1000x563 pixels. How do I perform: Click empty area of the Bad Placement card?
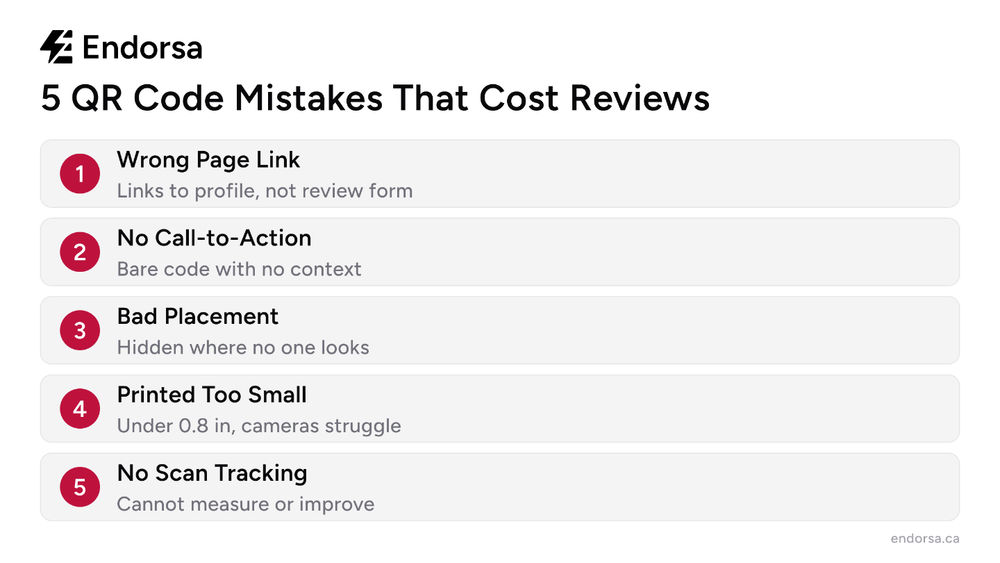pyautogui.click(x=638, y=330)
